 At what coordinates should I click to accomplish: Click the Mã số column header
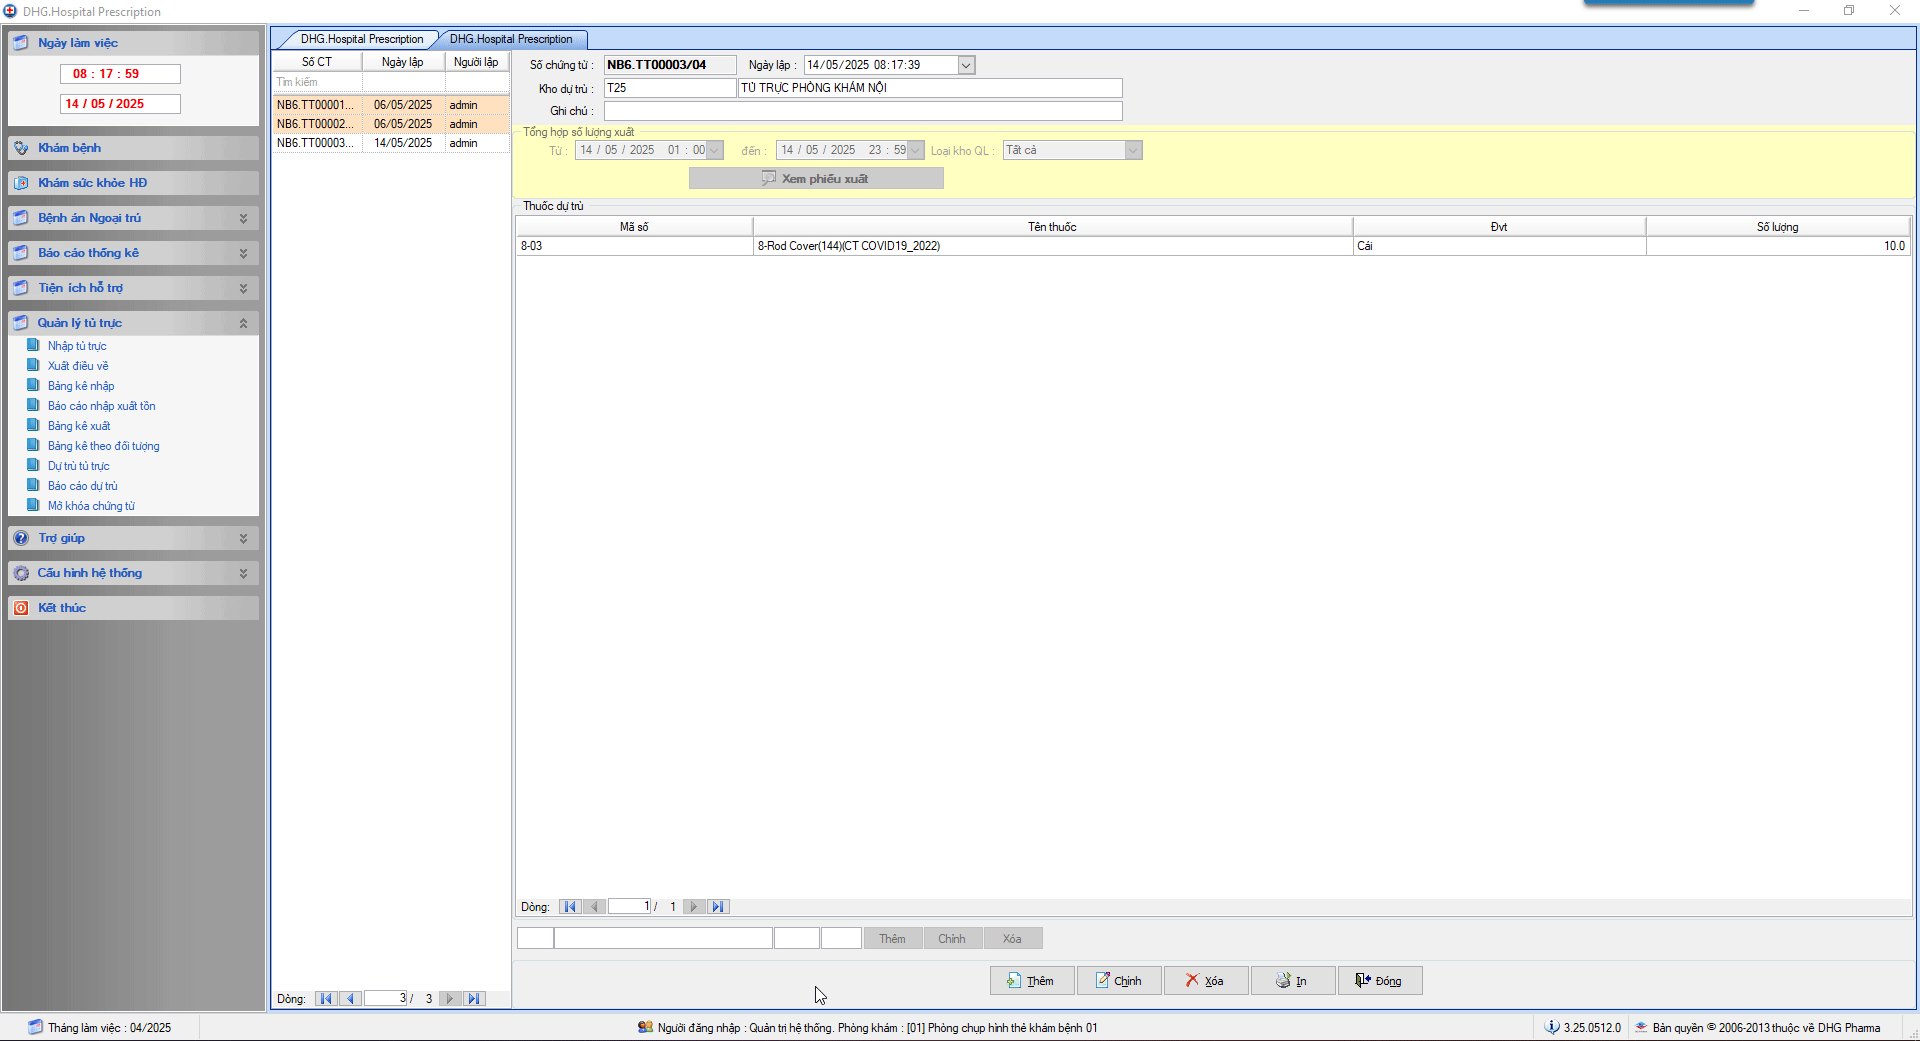click(x=634, y=227)
